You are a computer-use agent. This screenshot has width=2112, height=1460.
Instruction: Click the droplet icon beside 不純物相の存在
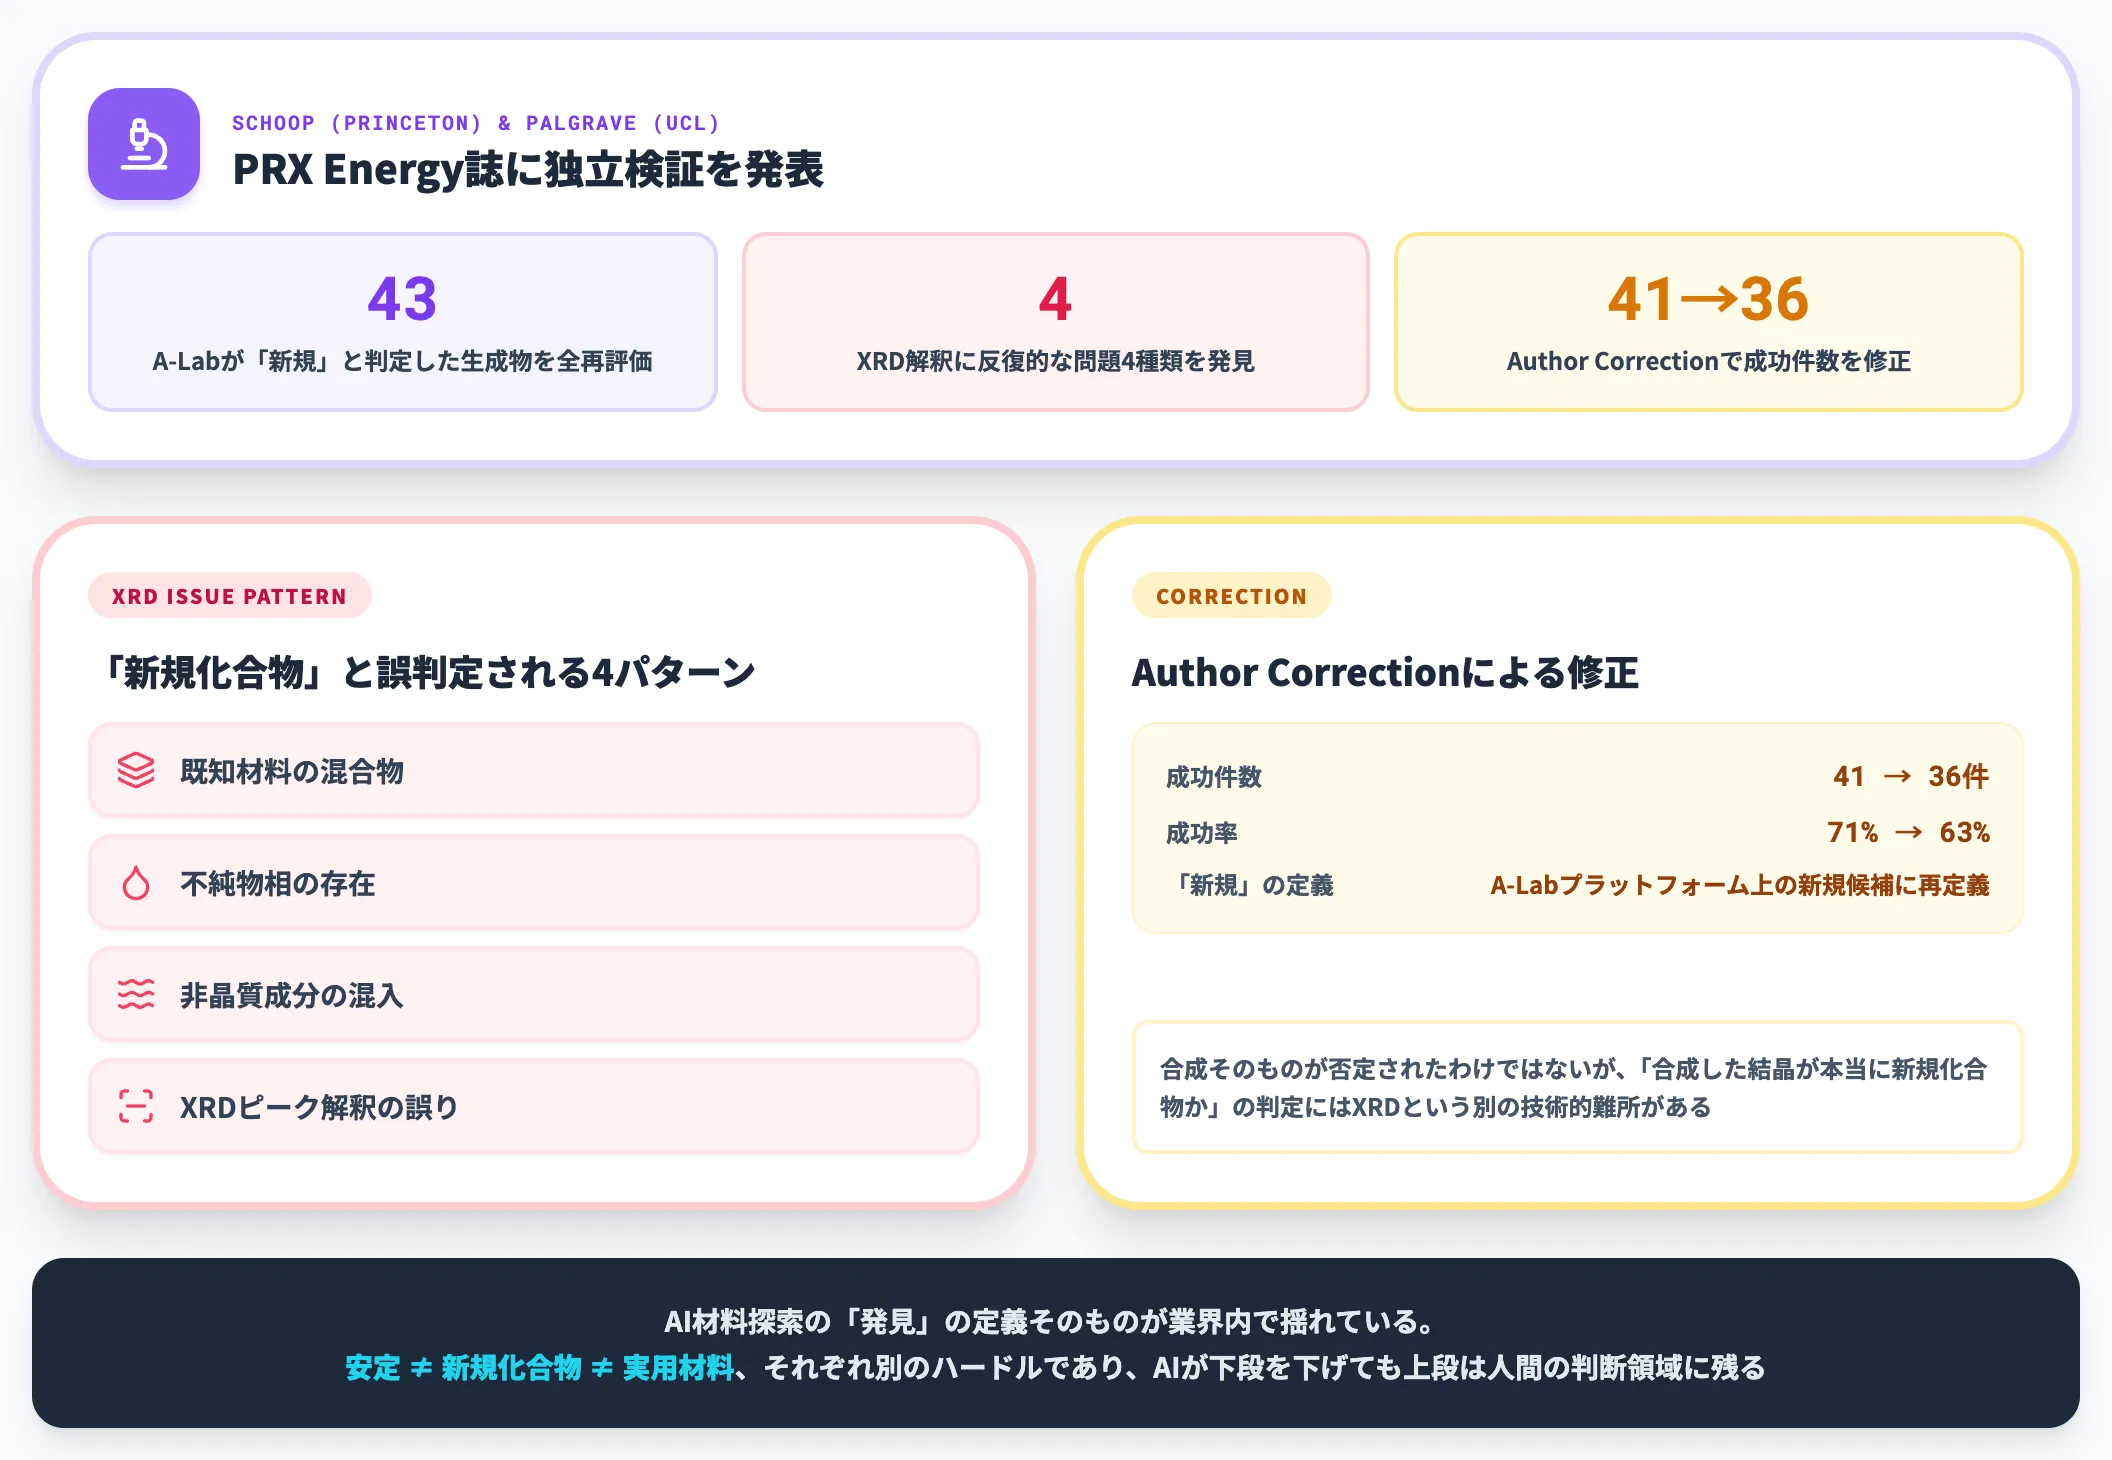coord(136,883)
